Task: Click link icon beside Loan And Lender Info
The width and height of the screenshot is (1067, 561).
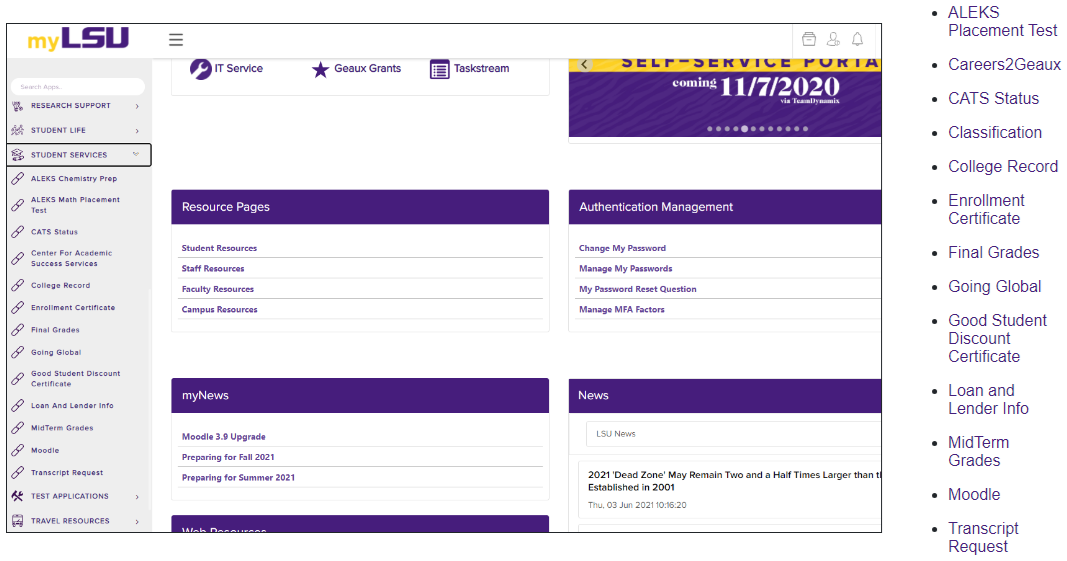Action: click(18, 406)
